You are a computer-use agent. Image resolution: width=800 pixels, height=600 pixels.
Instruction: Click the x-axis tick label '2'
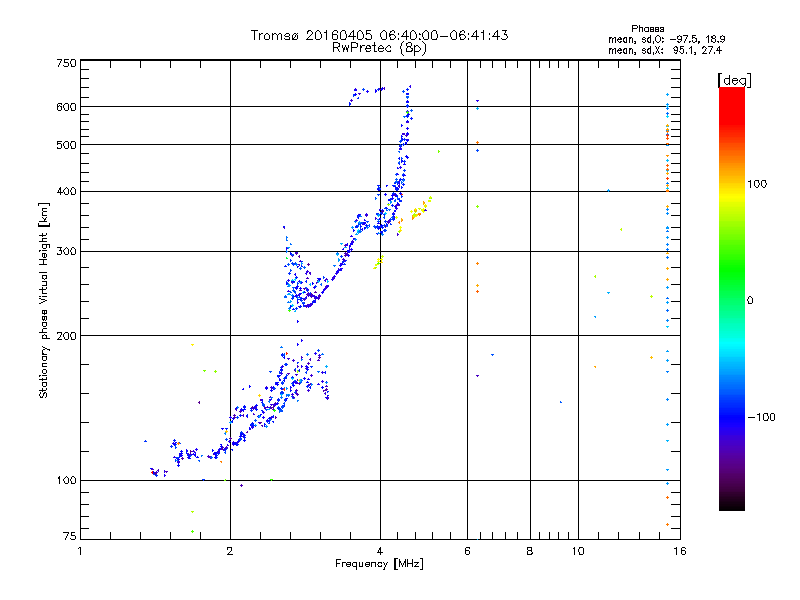pos(230,551)
